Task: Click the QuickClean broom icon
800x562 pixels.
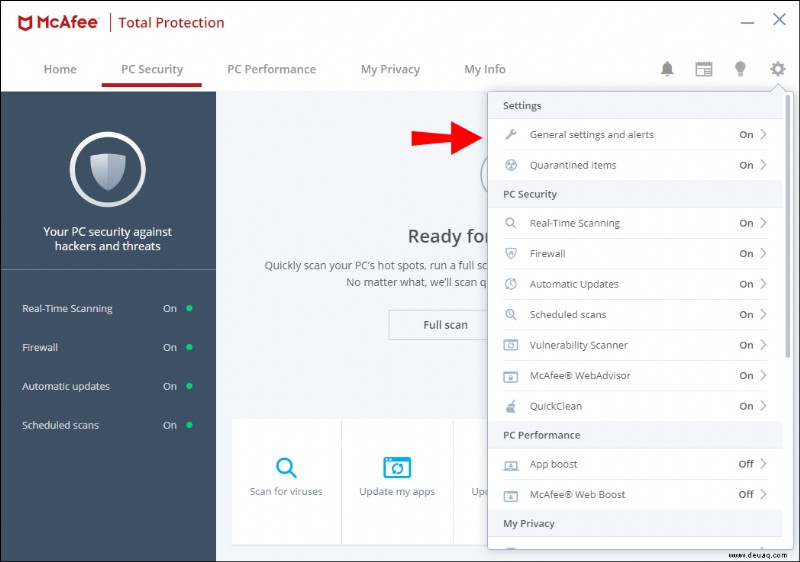Action: (x=511, y=406)
